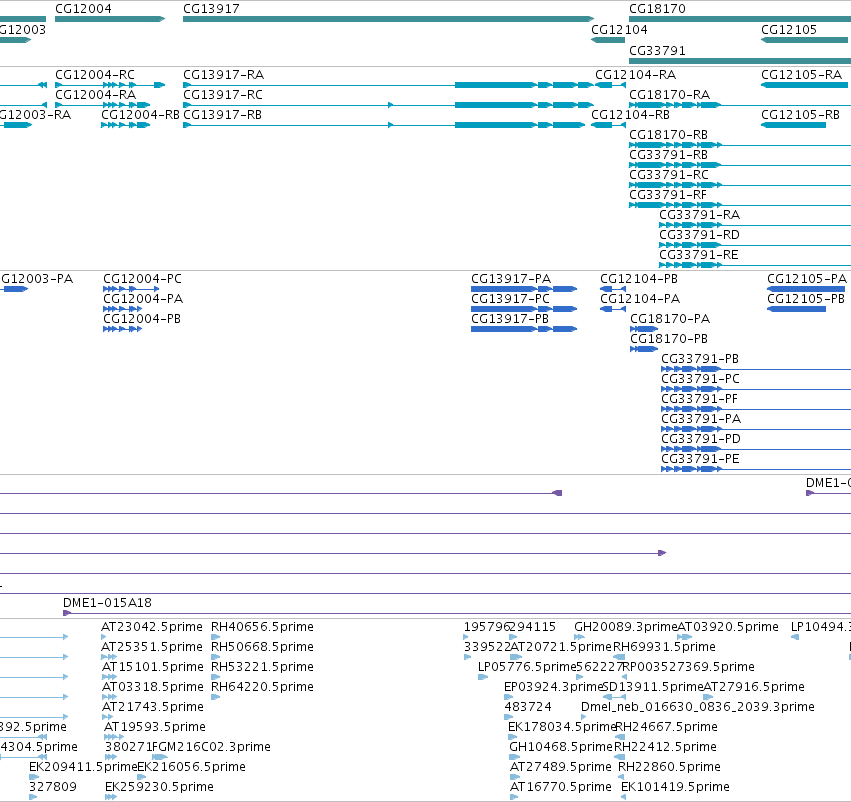Click the CG12104-RA transcript

[x=636, y=74]
